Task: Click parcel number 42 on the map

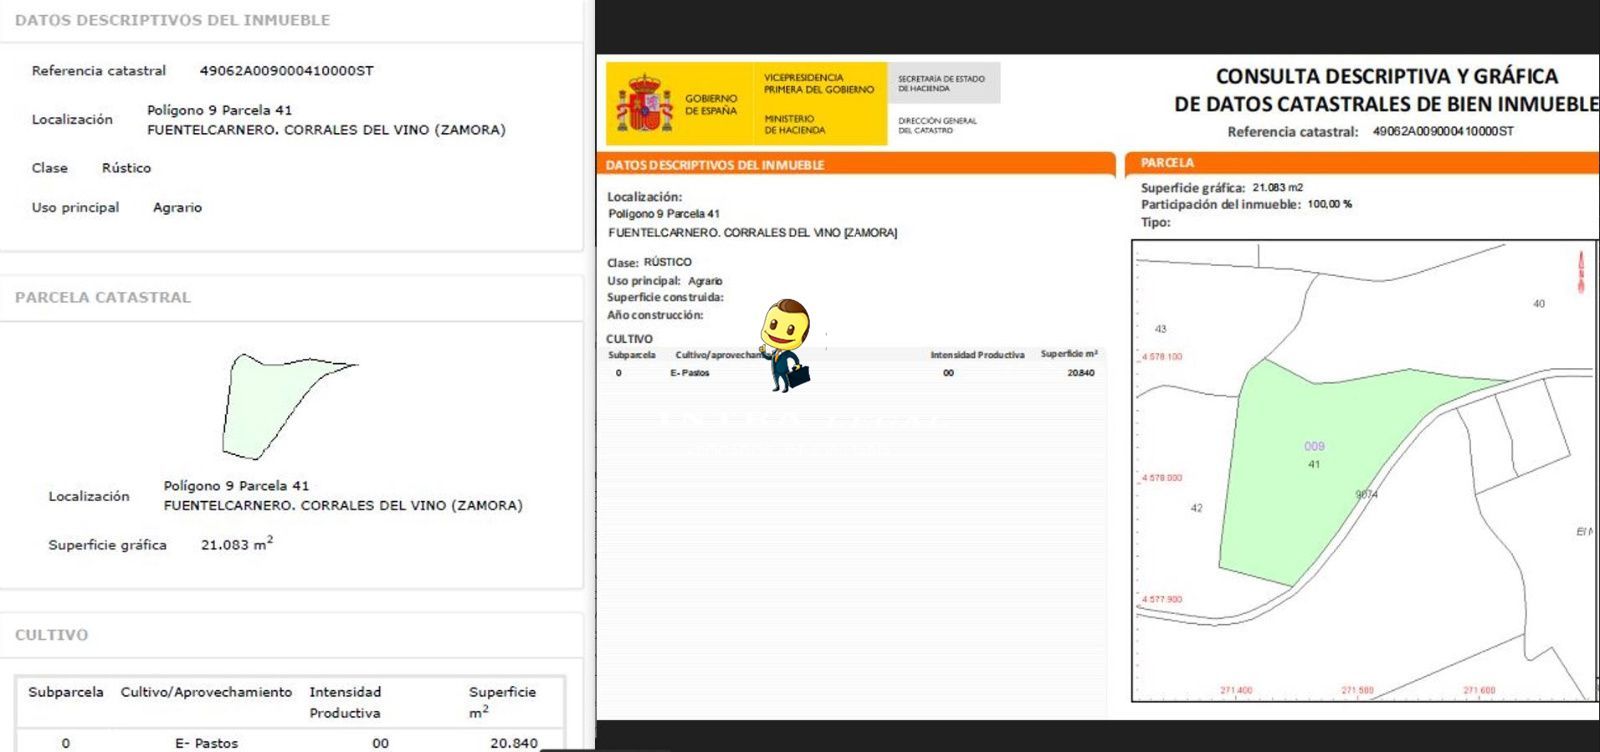Action: [1196, 508]
